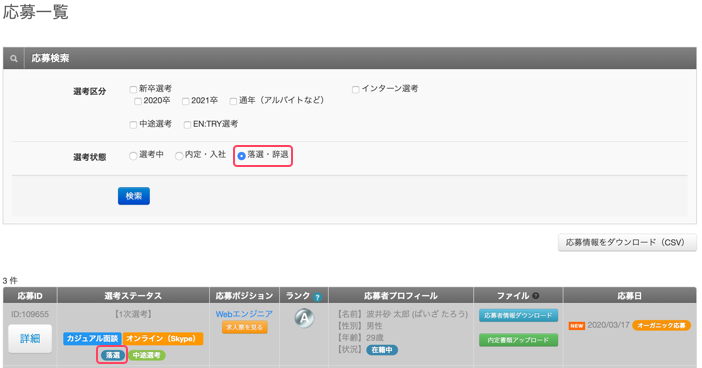The height and width of the screenshot is (368, 702).
Task: Click 応募者情報ダウンロード button
Action: (x=518, y=316)
